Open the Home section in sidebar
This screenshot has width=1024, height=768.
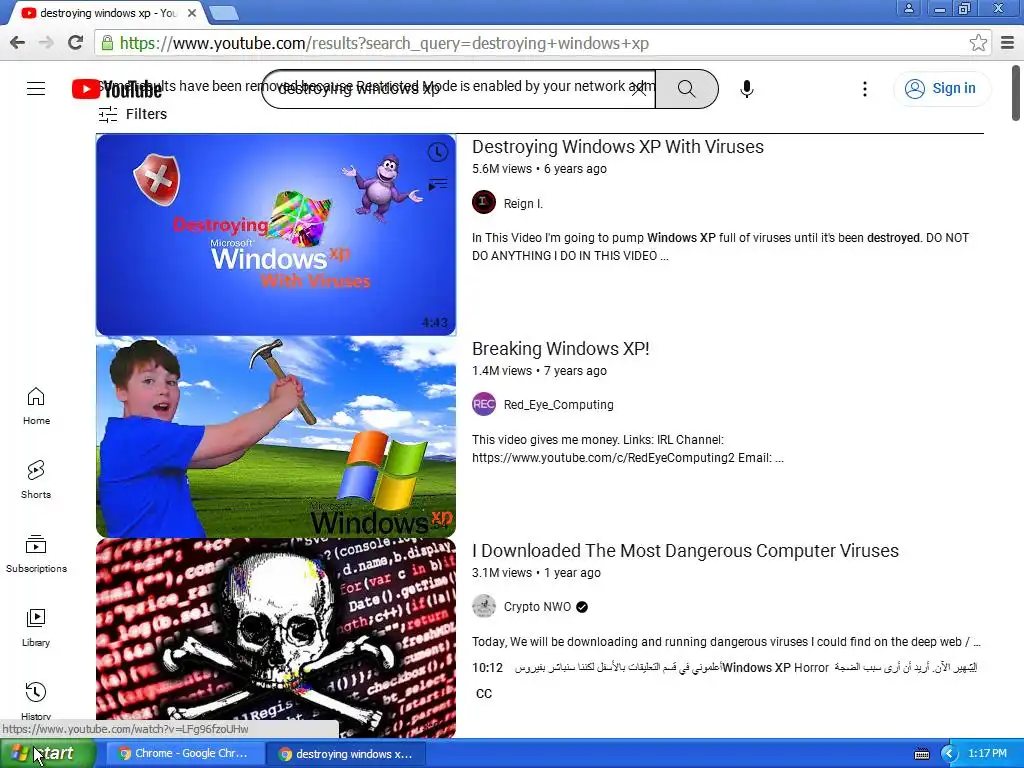36,406
